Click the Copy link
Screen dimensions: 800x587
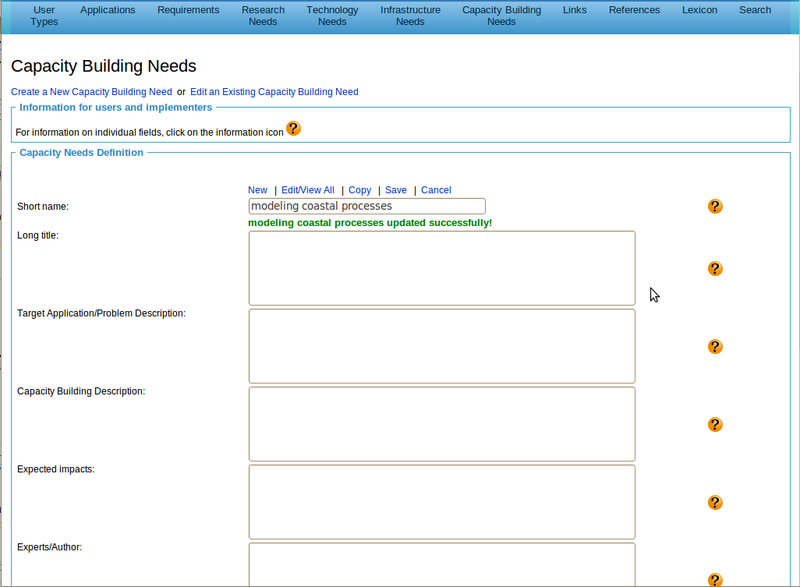click(x=360, y=190)
